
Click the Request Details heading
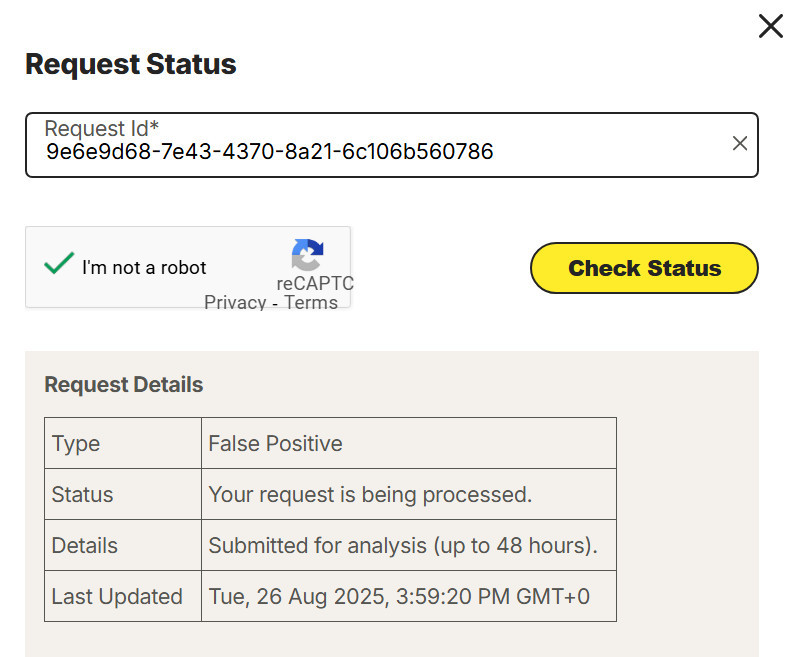124,385
